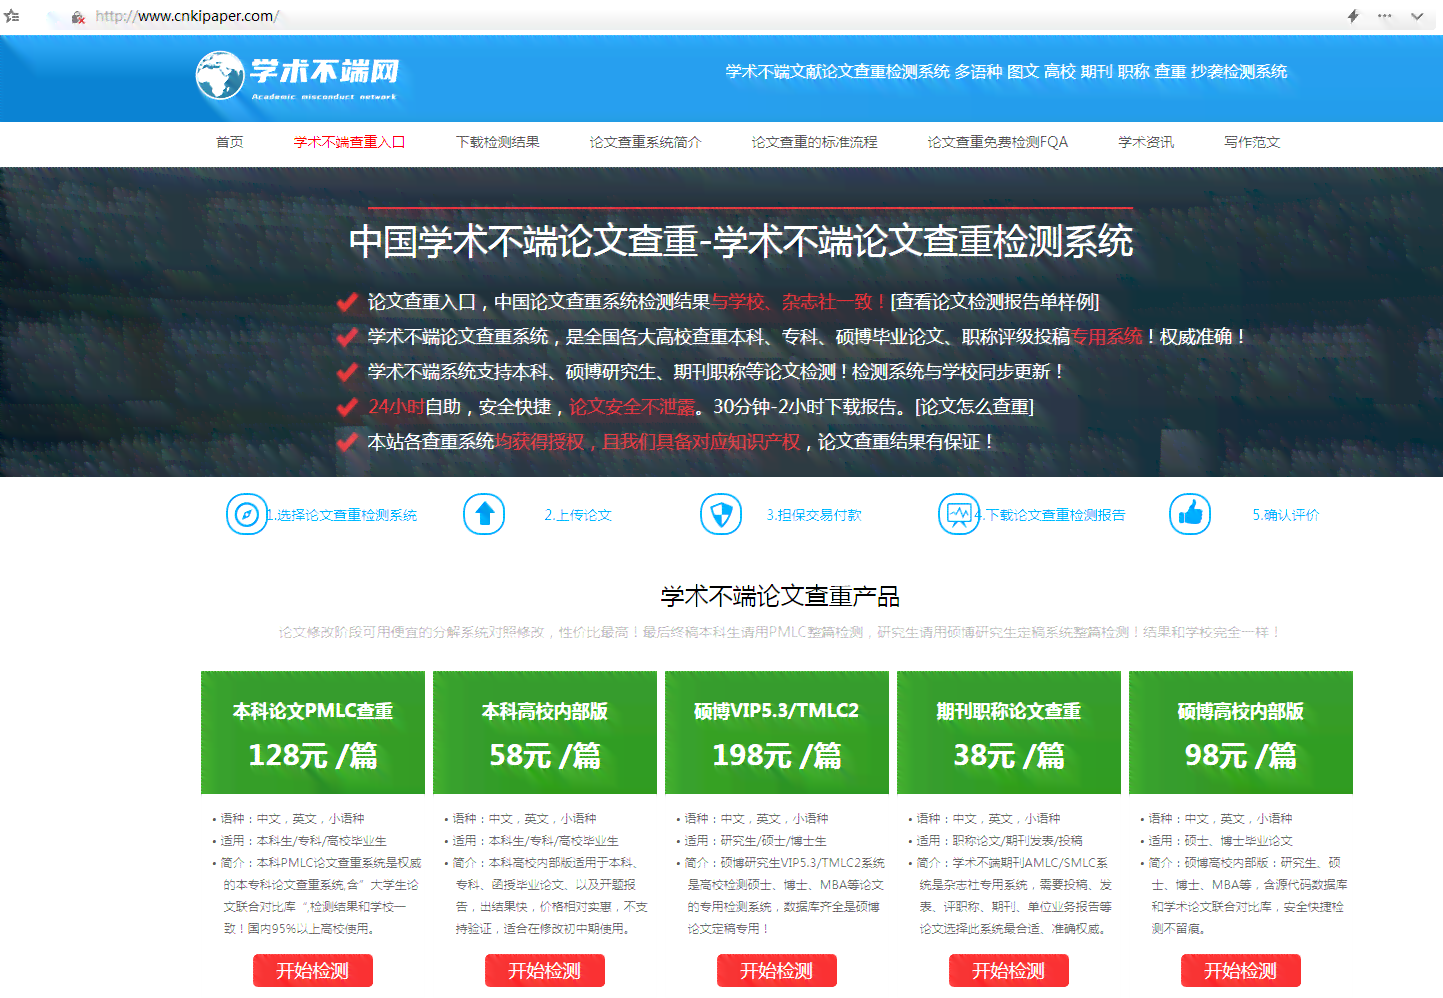Open 查看论文检测报告单样例 link
1443x998 pixels.
tap(995, 302)
